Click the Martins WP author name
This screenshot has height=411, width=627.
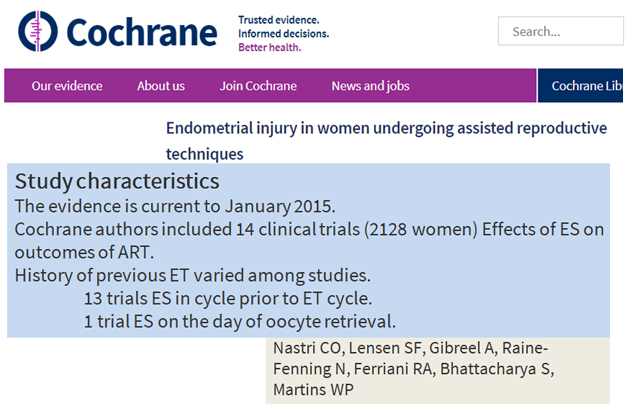pos(314,389)
